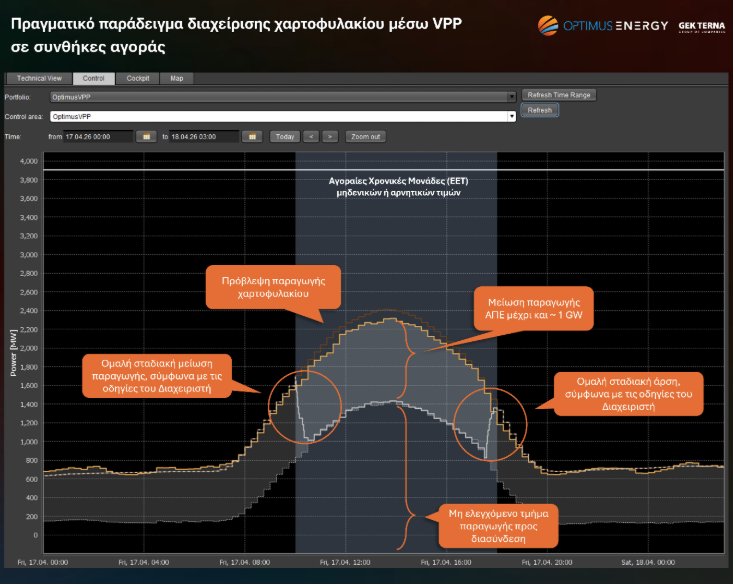Switch to the Control tab
Image resolution: width=733 pixels, height=584 pixels.
[x=93, y=79]
